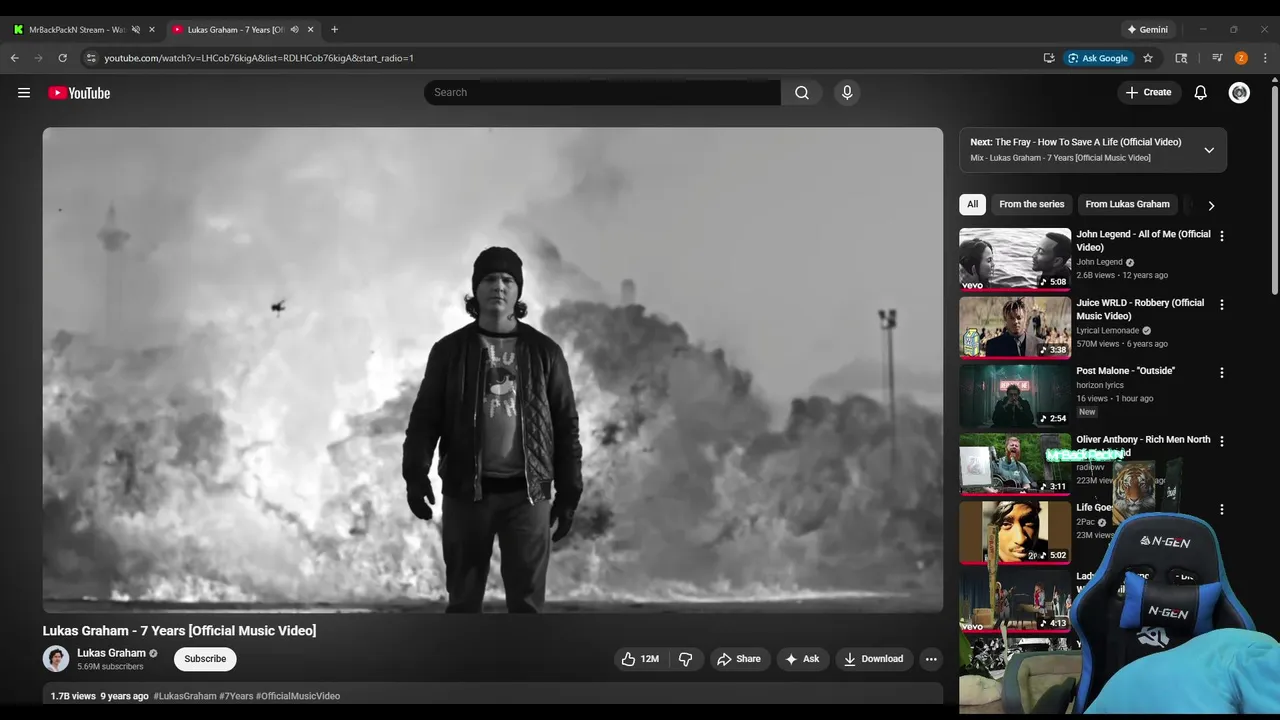Close the Lukas Graham tab
Image resolution: width=1280 pixels, height=720 pixels.
pyautogui.click(x=310, y=30)
